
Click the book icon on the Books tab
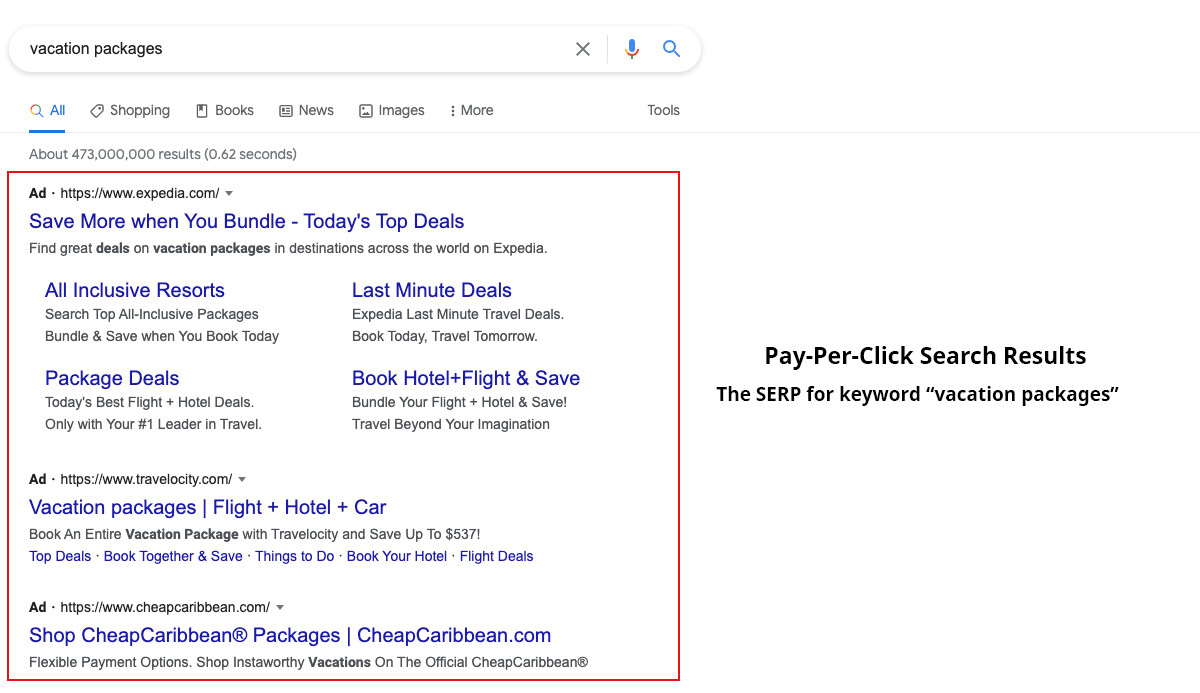pos(199,110)
